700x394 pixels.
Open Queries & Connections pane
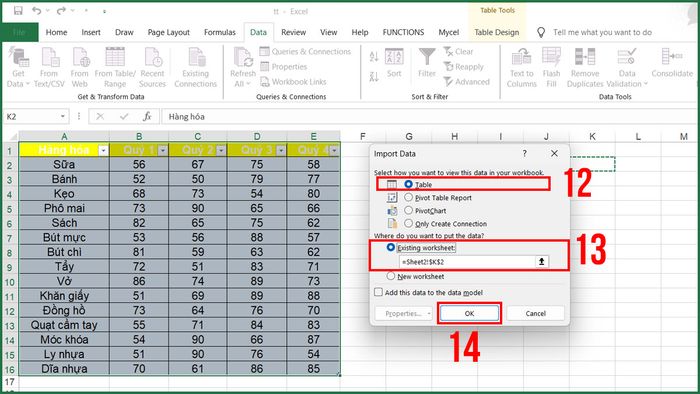[305, 52]
